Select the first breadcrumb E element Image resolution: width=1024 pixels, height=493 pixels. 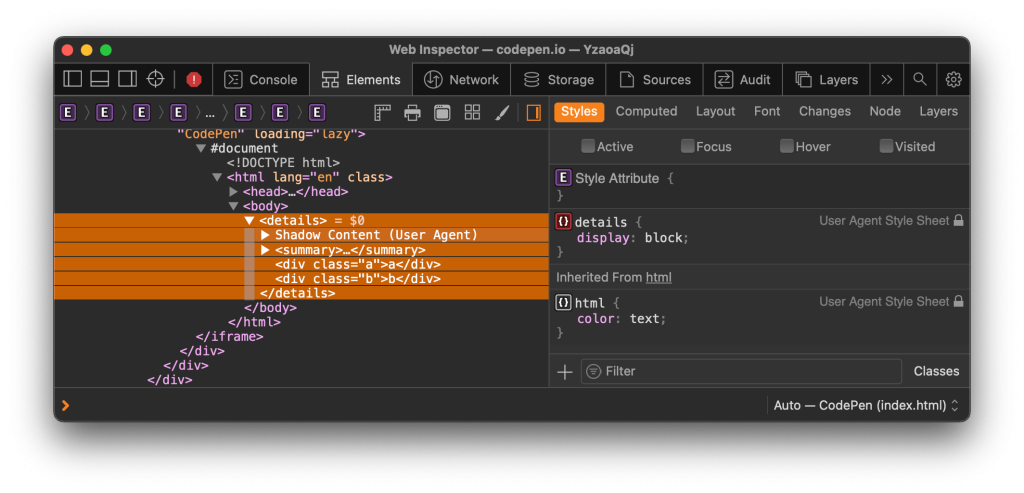pos(68,112)
